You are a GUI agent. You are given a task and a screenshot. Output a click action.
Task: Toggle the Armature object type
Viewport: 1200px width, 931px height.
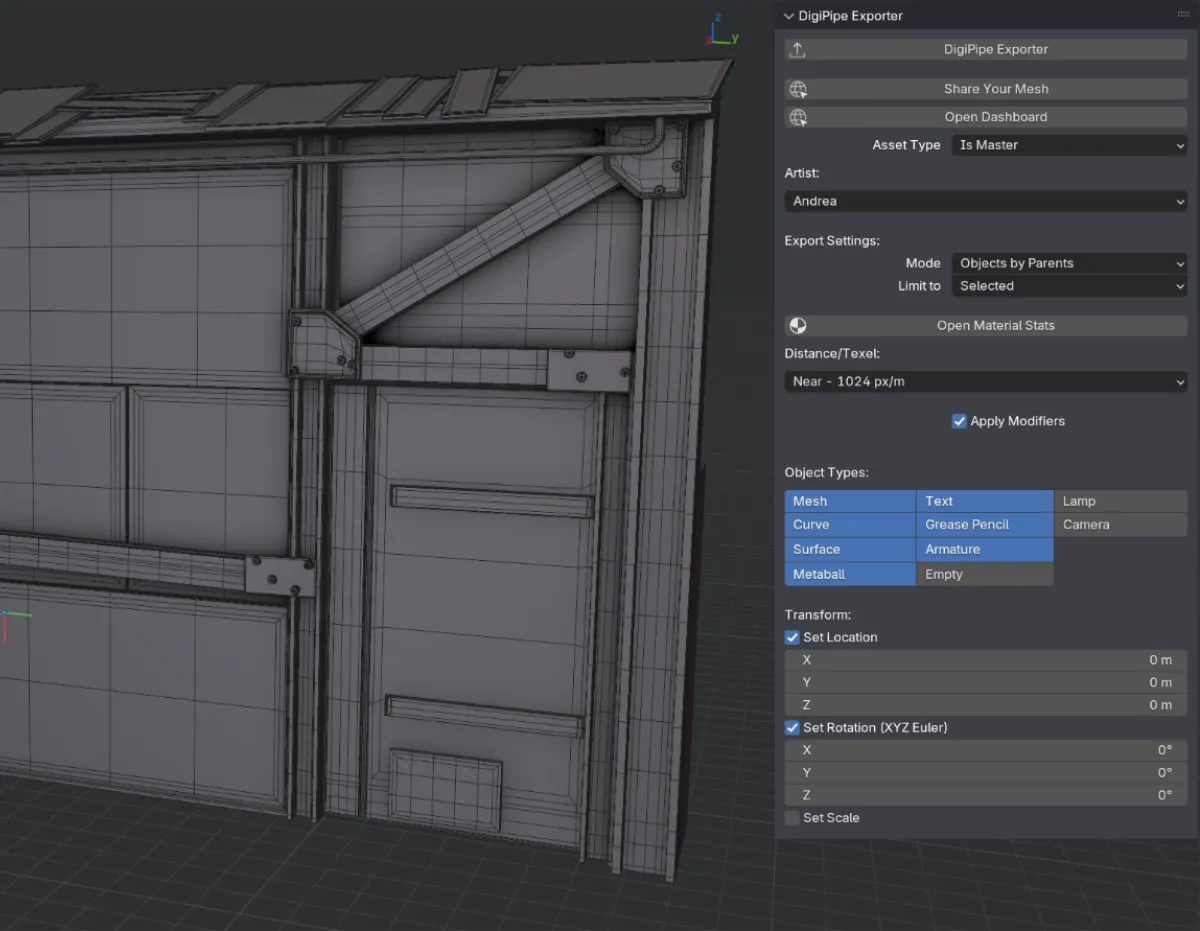pos(985,549)
